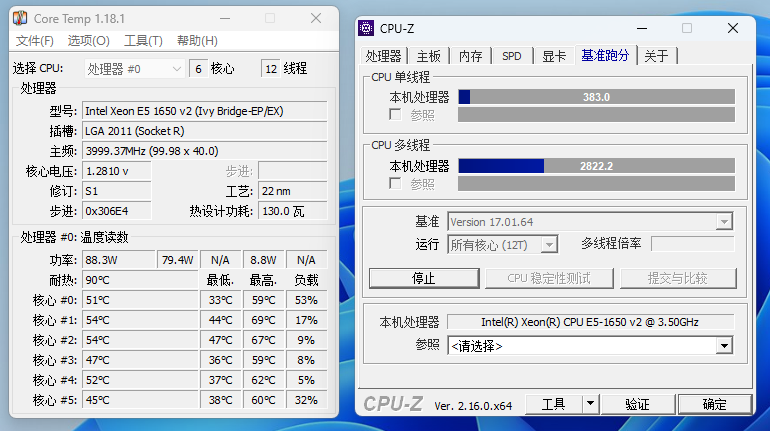
Task: Click the 耐热 value 90°C
Action: tap(140, 280)
